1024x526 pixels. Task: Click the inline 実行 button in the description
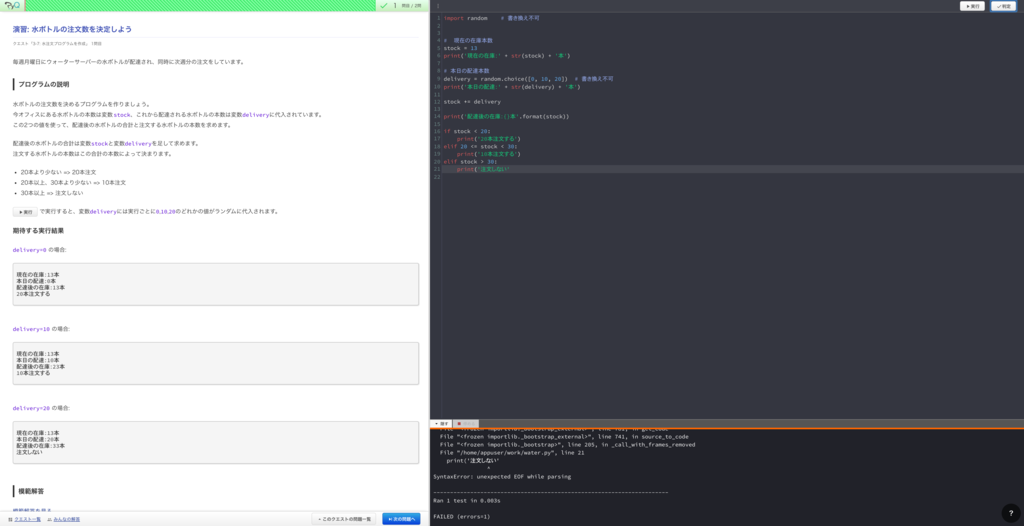click(25, 212)
